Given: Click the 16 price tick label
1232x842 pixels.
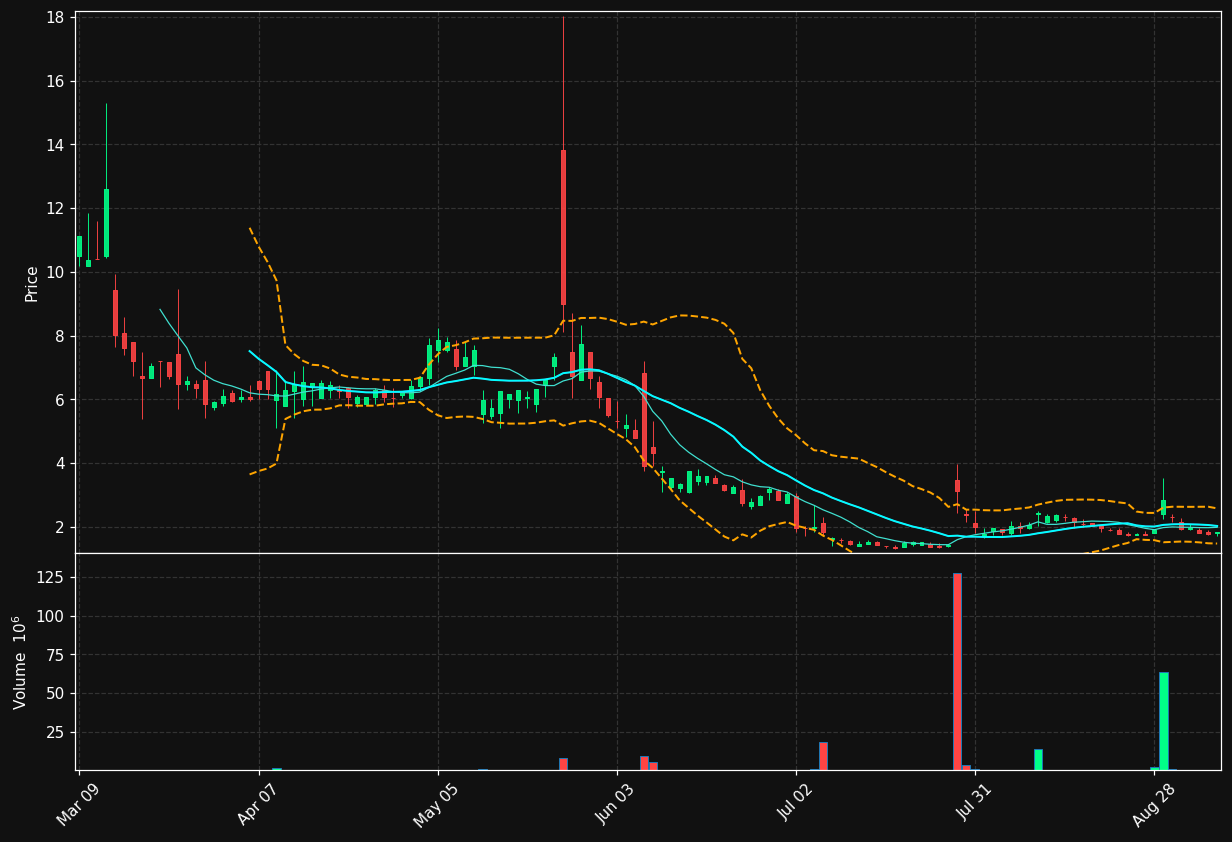Looking at the screenshot, I should [x=56, y=82].
